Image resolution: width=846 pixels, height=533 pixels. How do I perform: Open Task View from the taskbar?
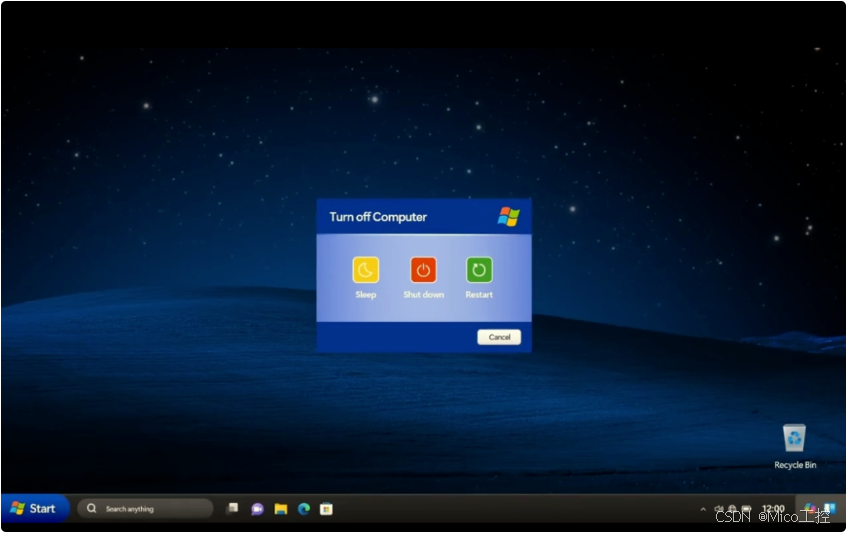(x=233, y=508)
